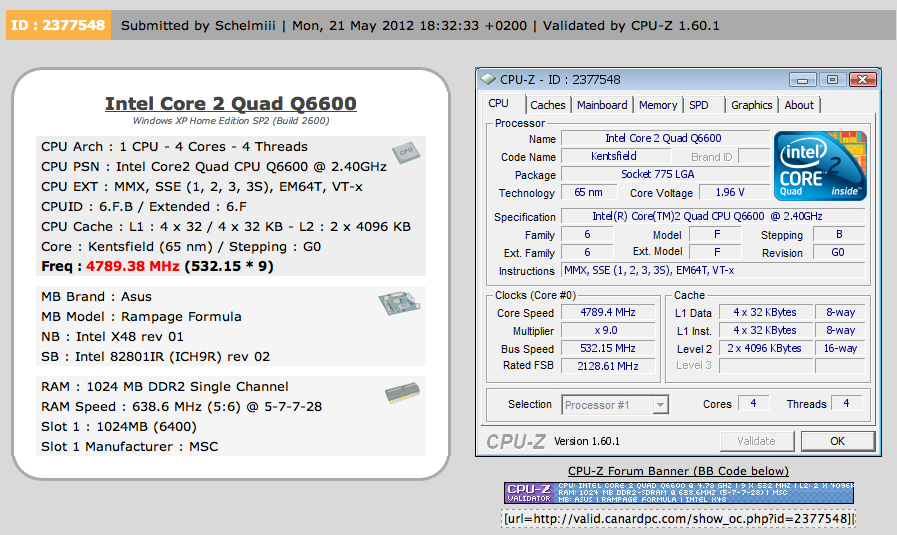Click the CPU-Z title bar app icon
Image resolution: width=897 pixels, height=535 pixels.
(488, 79)
